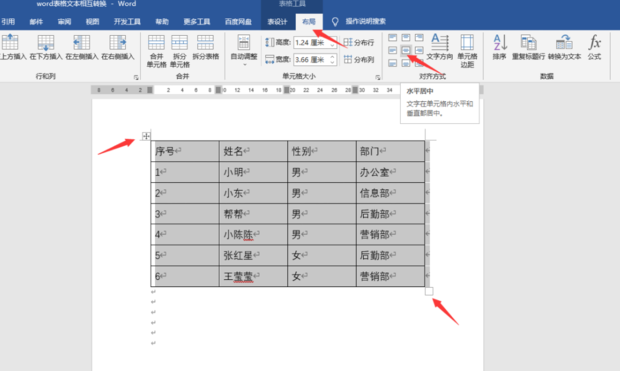Distribute columns evenly (分布列)
This screenshot has width=620, height=371.
[359, 59]
